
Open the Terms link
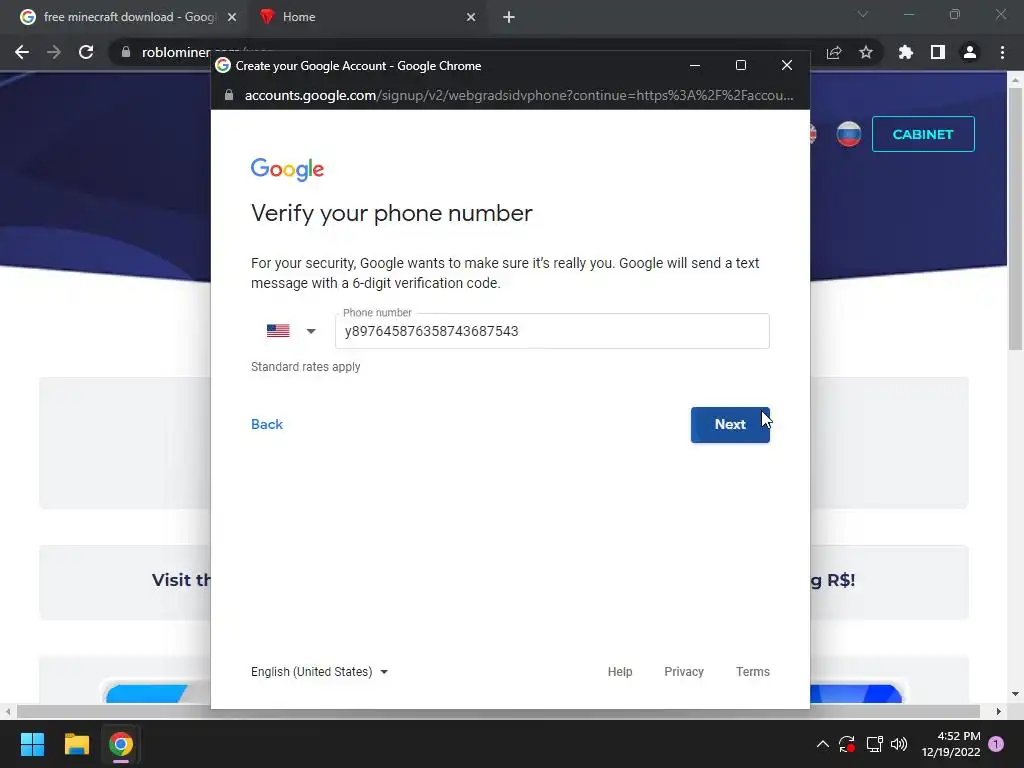[x=752, y=671]
